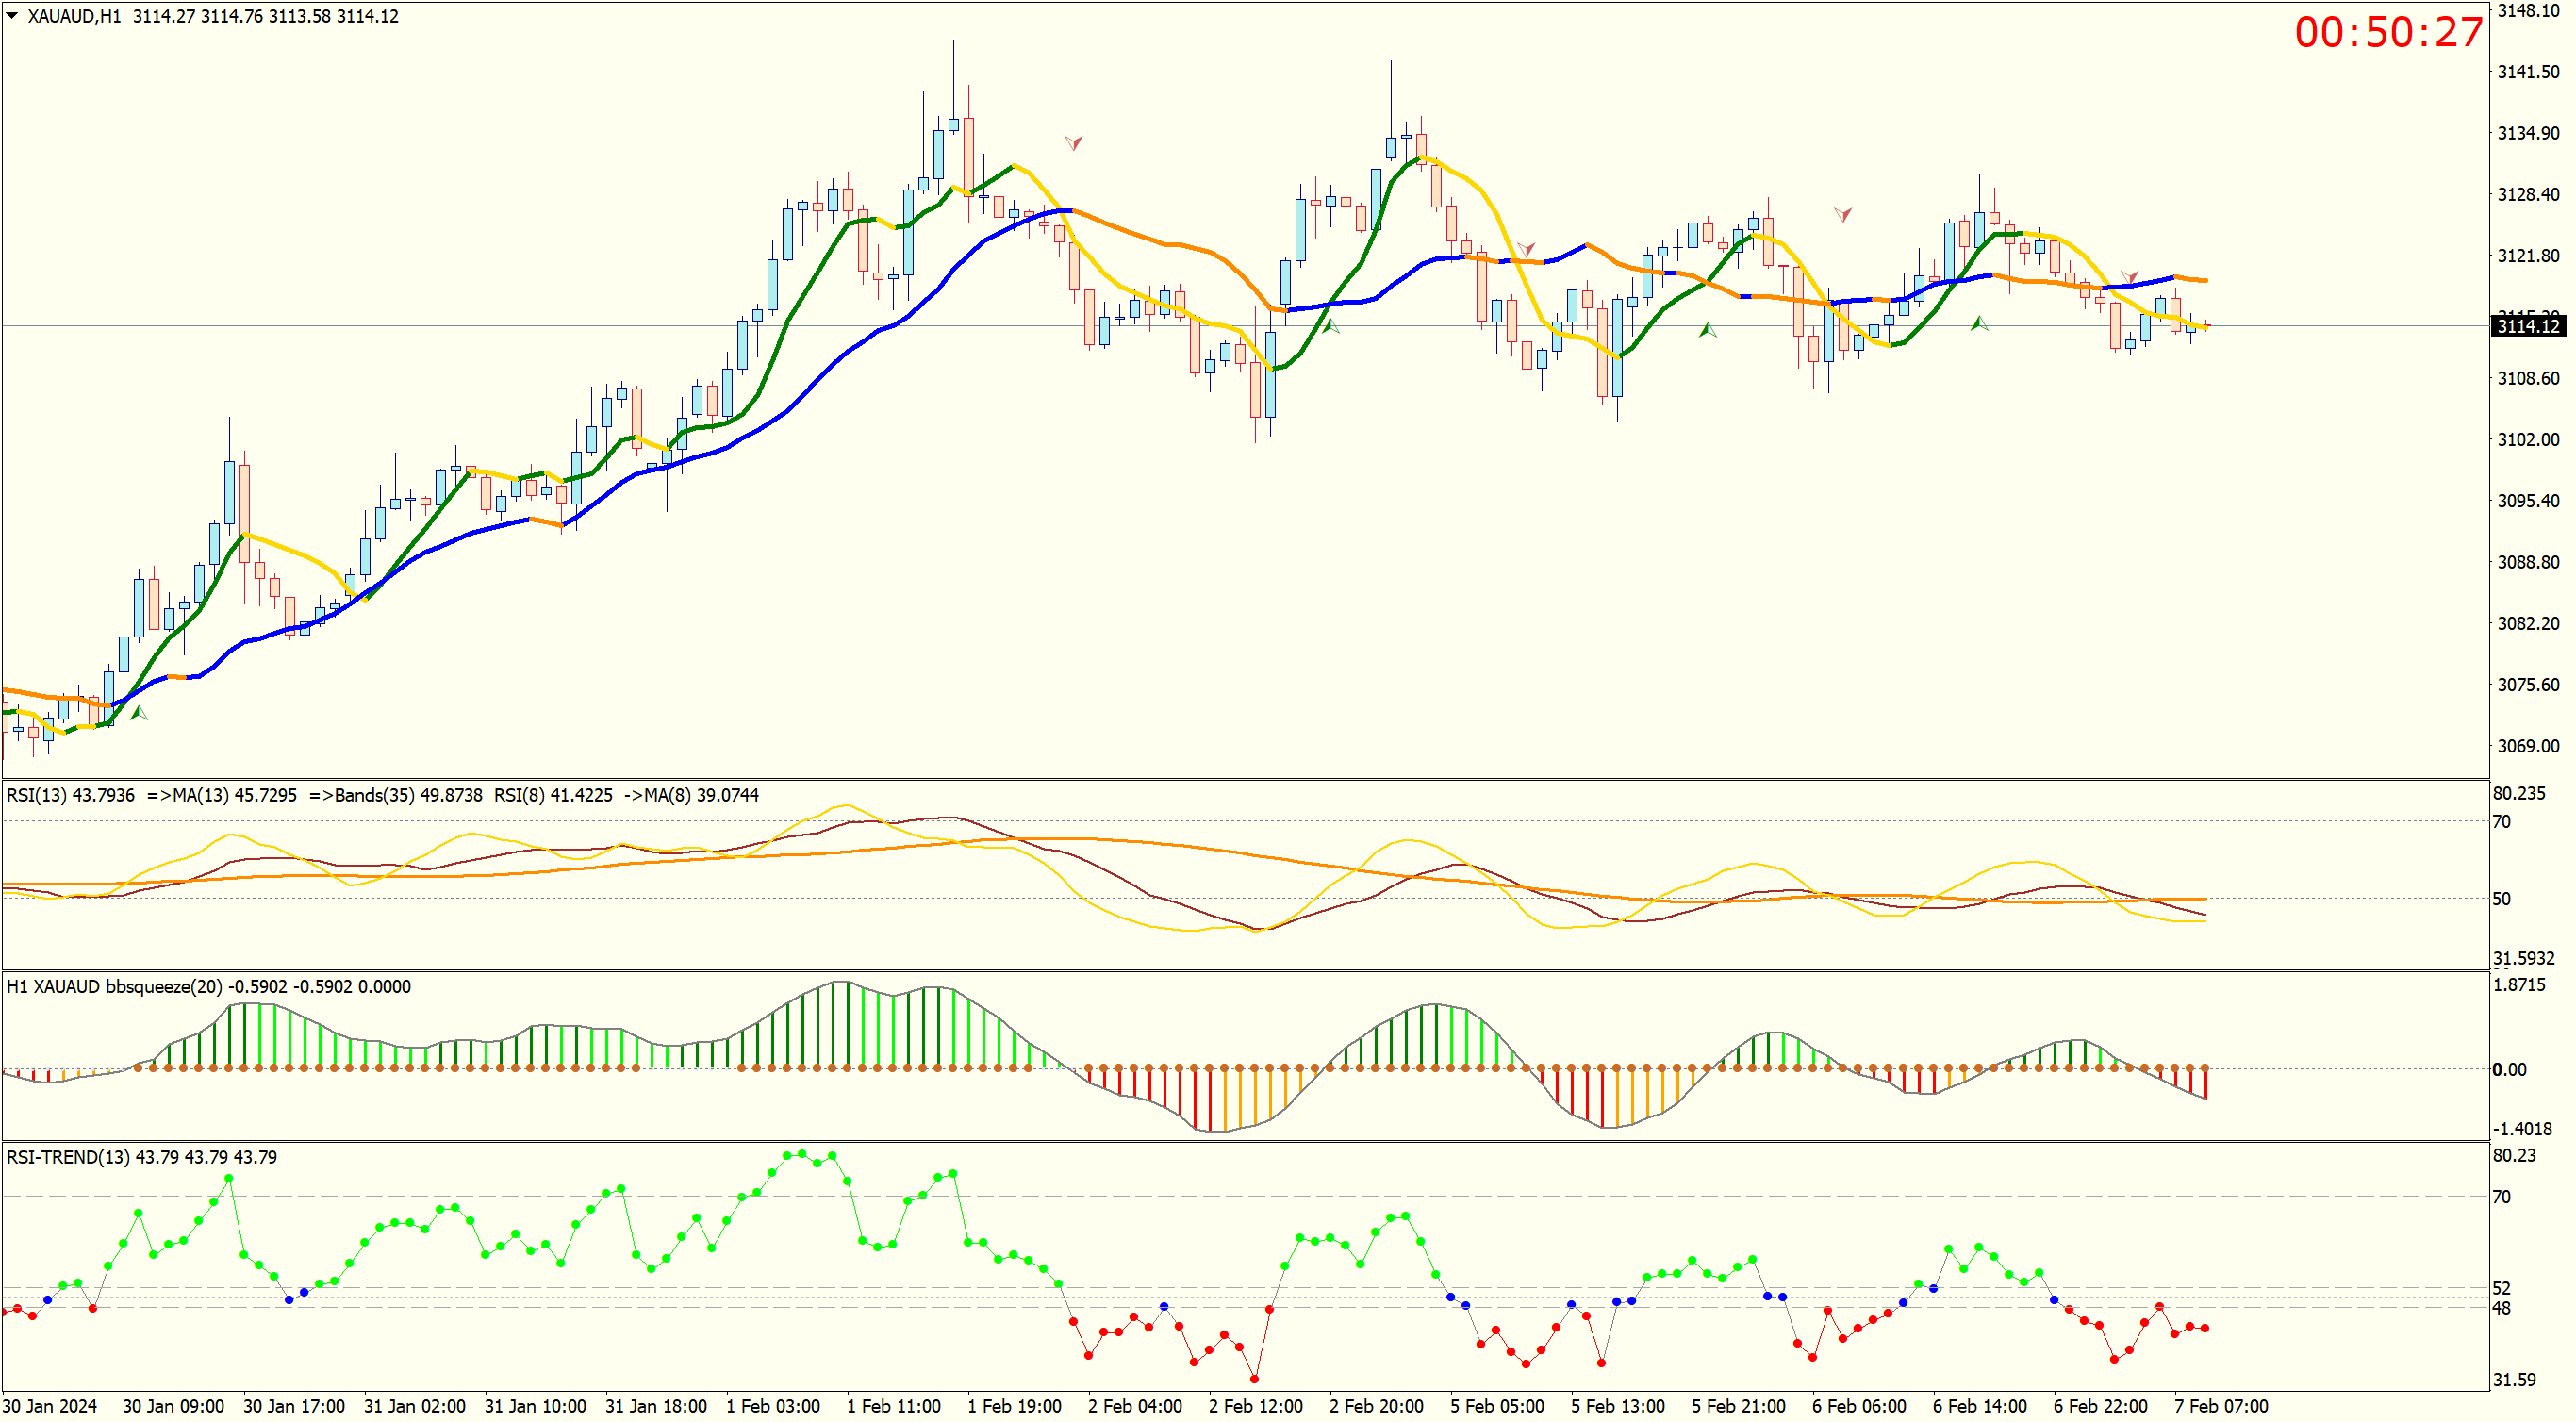Click the second red down arrow from left
The height and width of the screenshot is (1422, 2576).
click(1526, 248)
